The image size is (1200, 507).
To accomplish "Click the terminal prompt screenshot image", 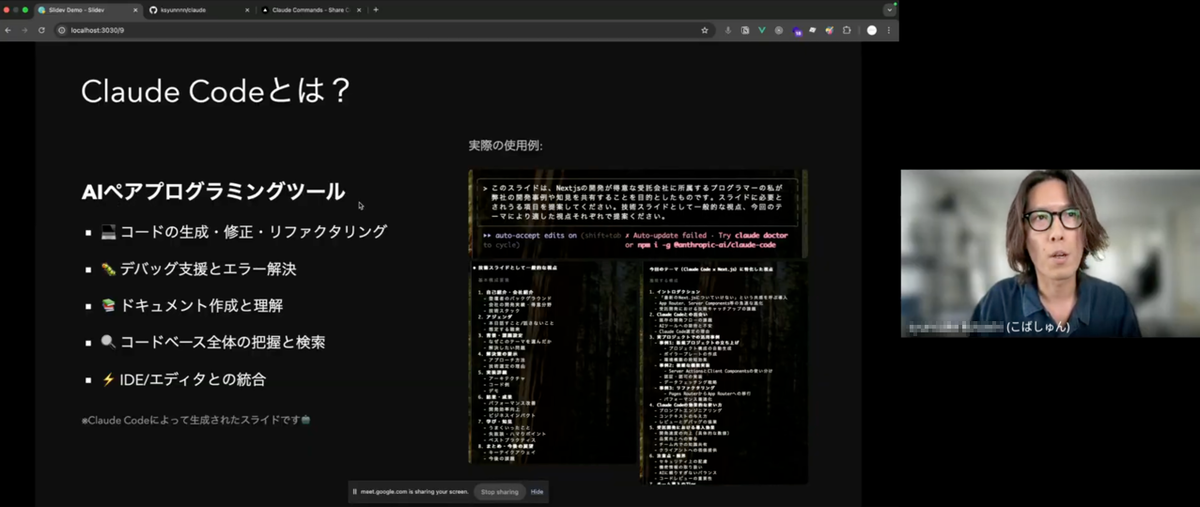I will click(637, 215).
